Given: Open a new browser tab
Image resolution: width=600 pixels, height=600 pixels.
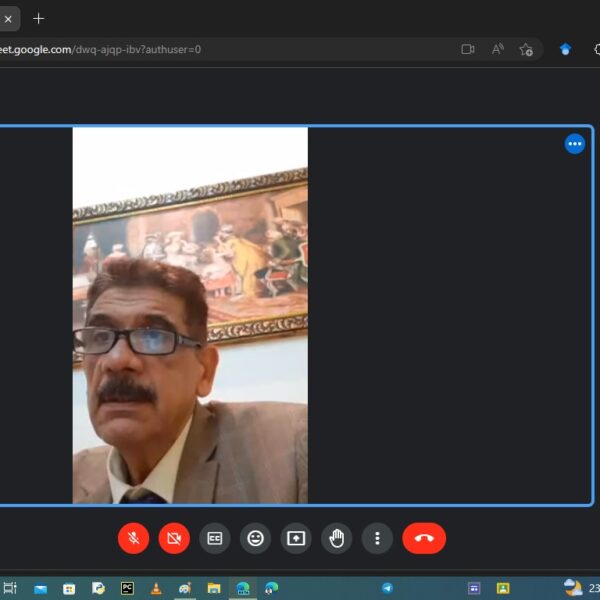Looking at the screenshot, I should point(39,18).
